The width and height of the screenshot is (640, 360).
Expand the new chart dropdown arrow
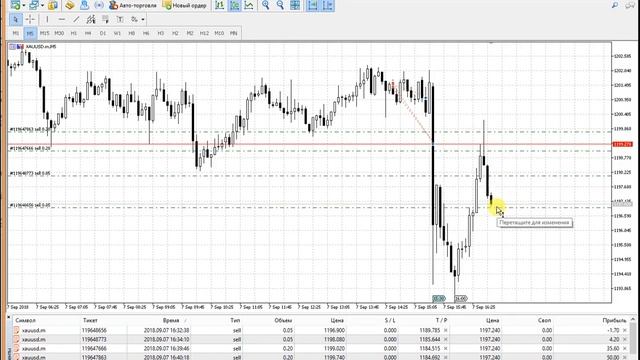pos(24,5)
